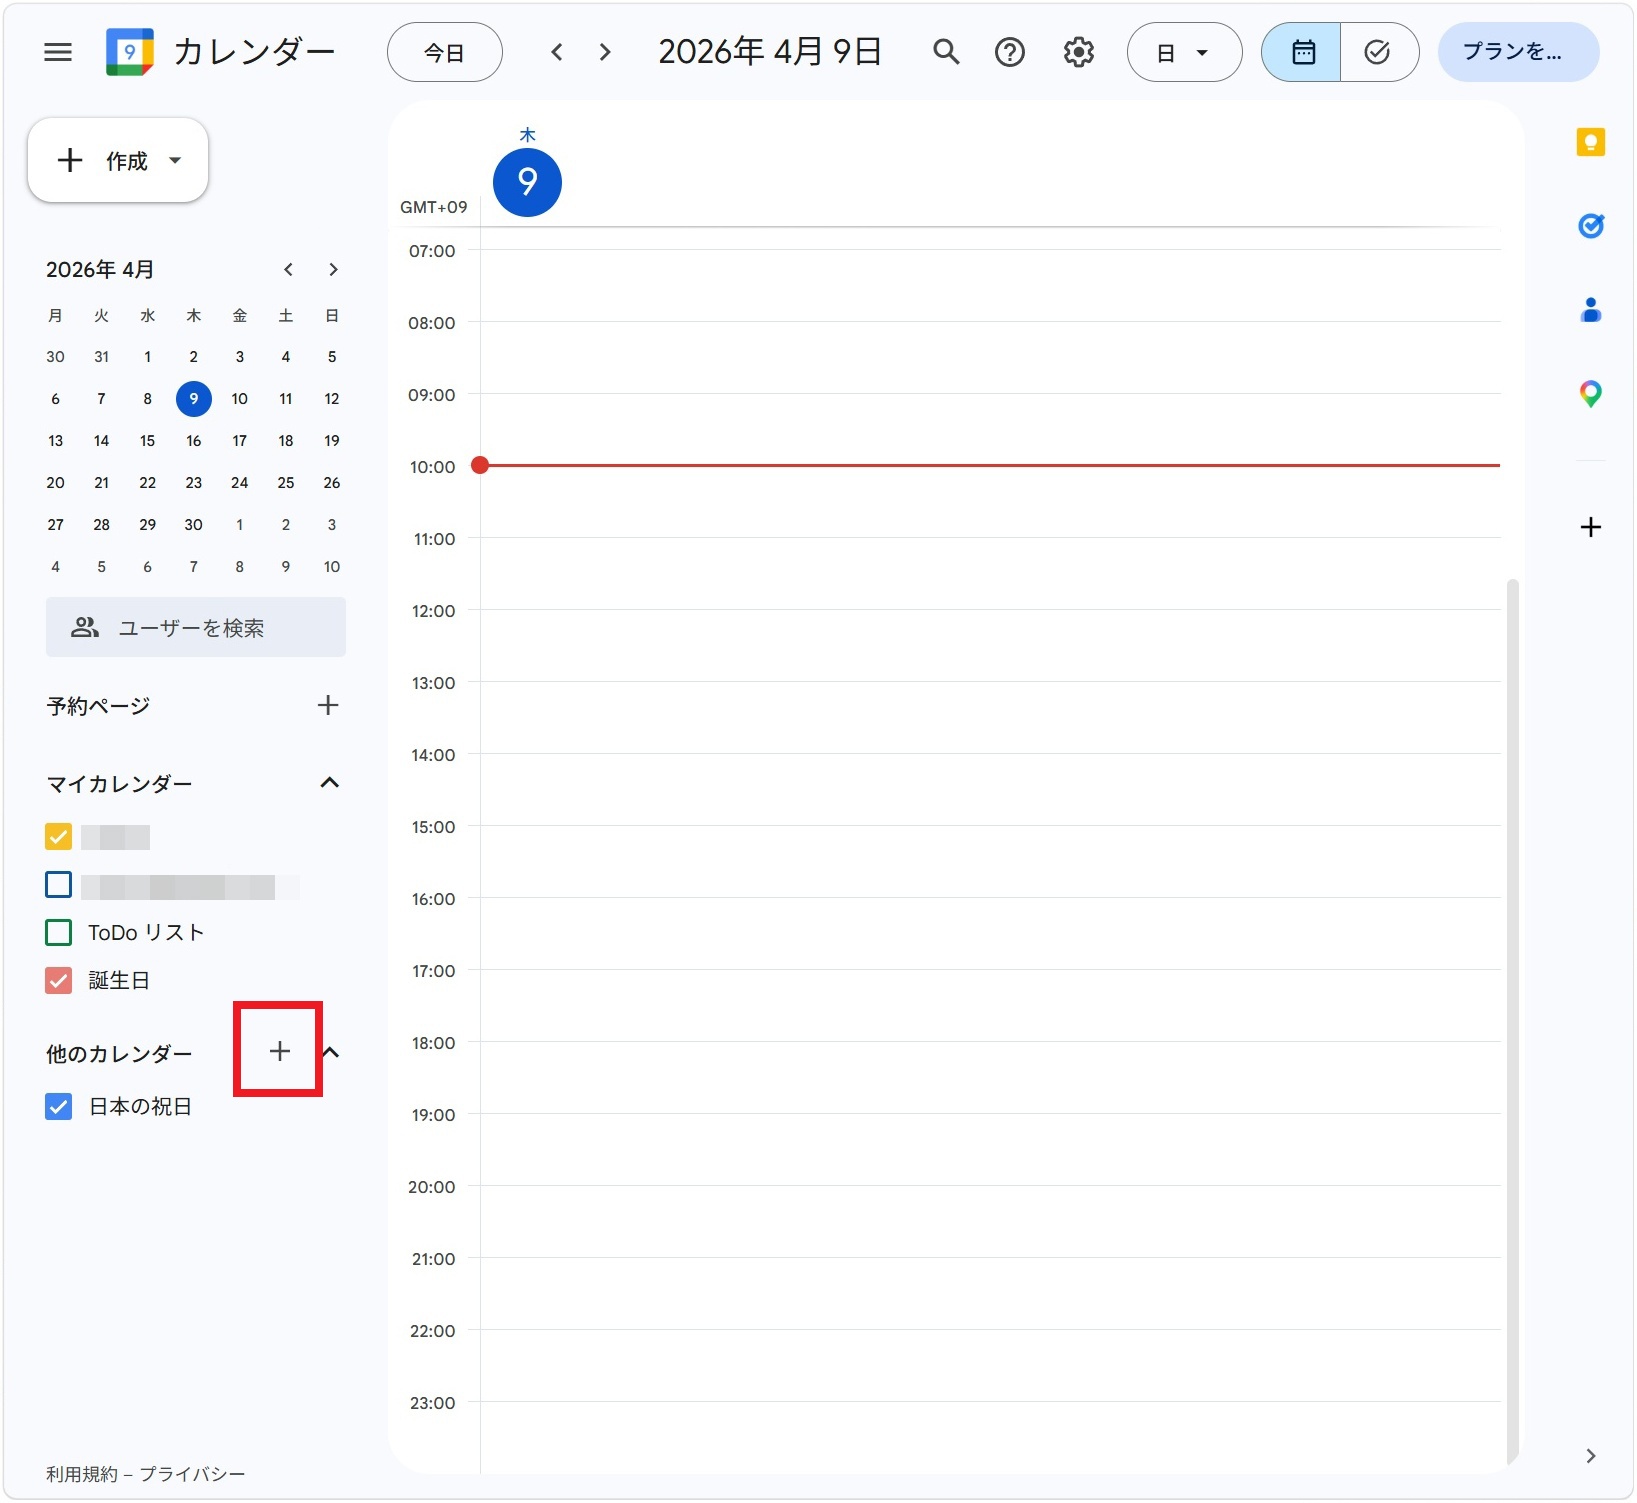
Task: Add another calendar via 他のカレンダー plus icon
Action: [278, 1052]
